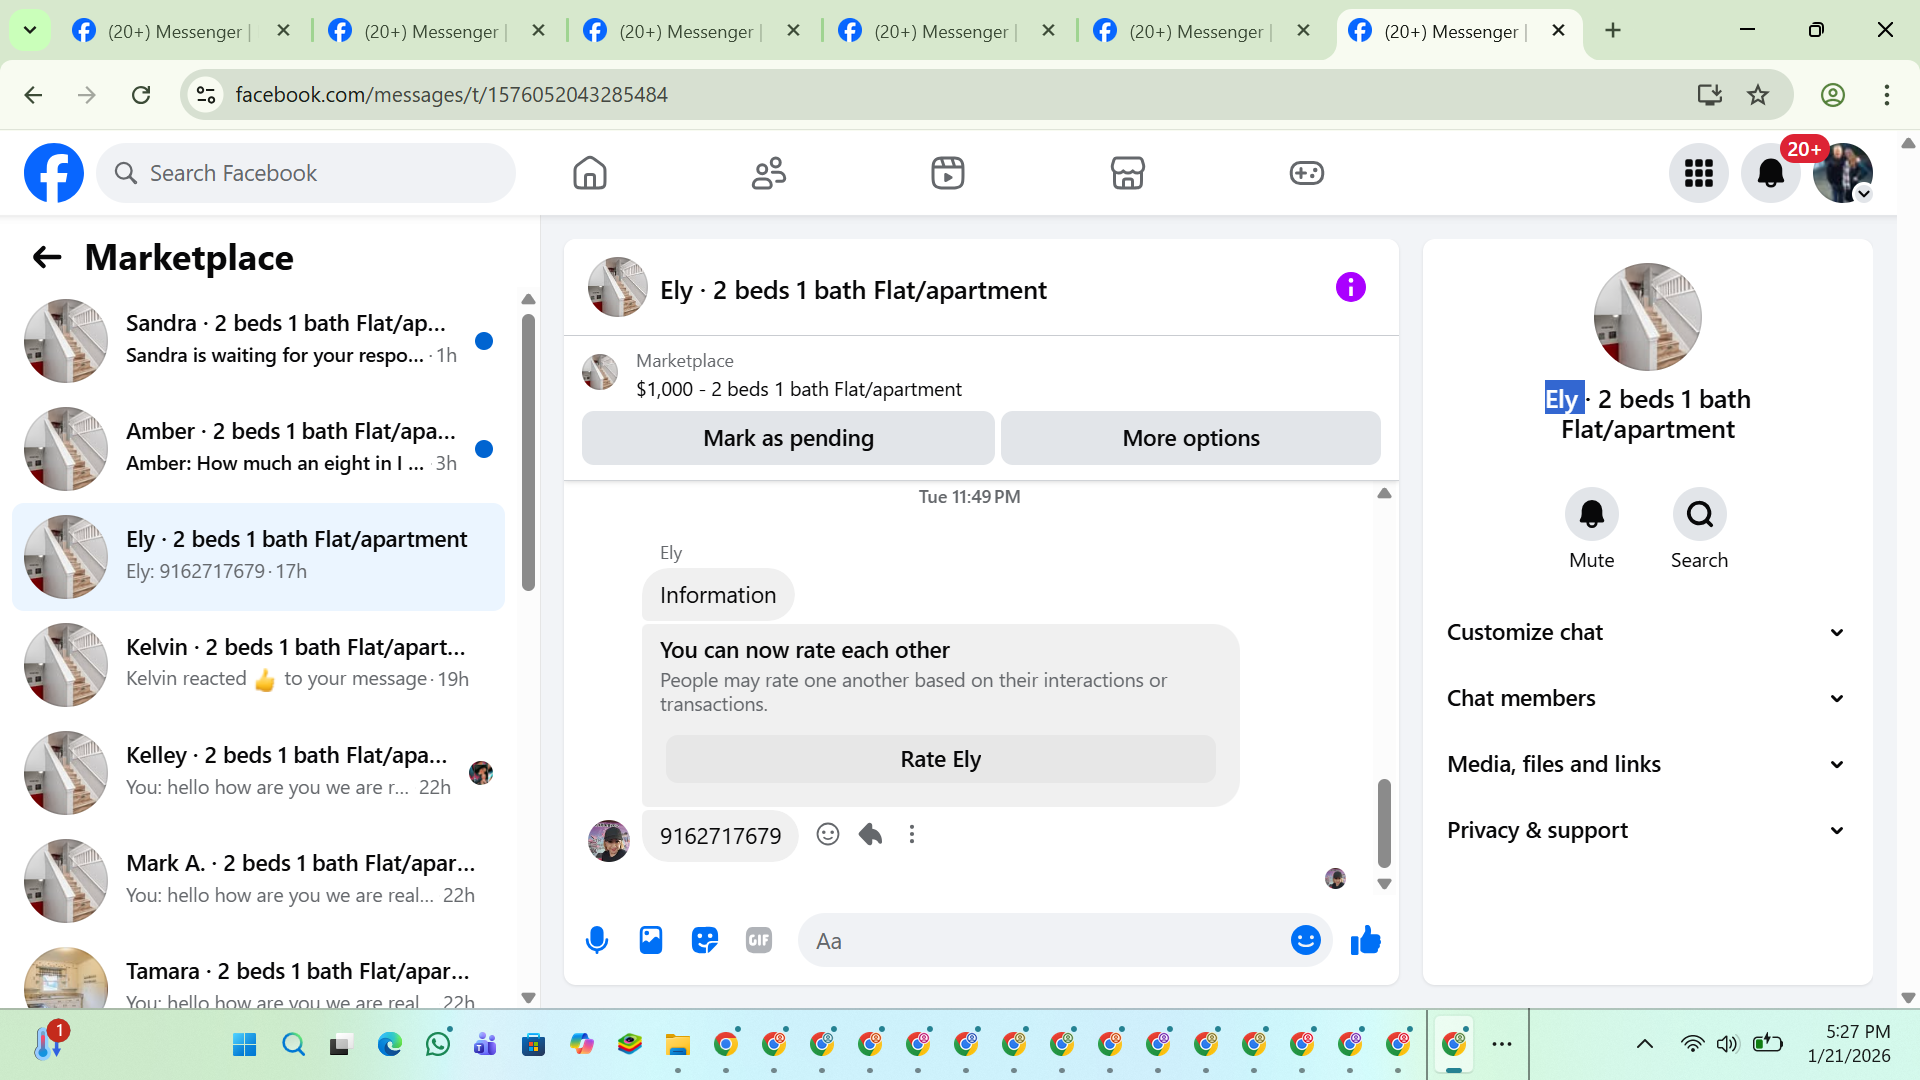Screen dimensions: 1920x1080
Task: Choose the sticker icon in composer
Action: pos(705,940)
